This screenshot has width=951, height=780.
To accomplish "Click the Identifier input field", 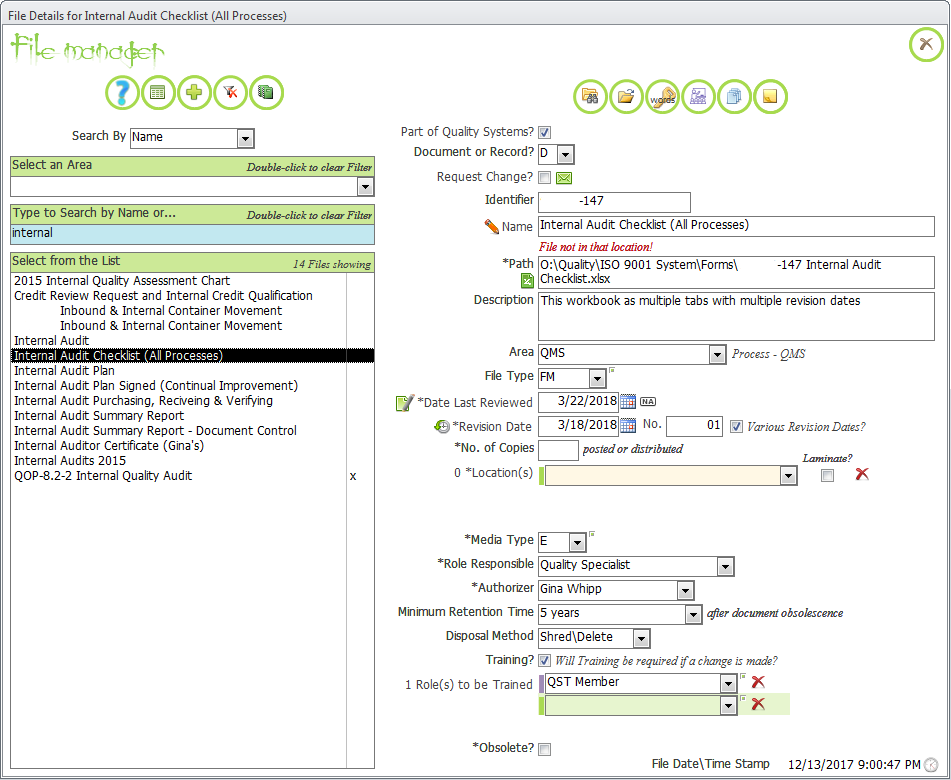I will (x=614, y=202).
